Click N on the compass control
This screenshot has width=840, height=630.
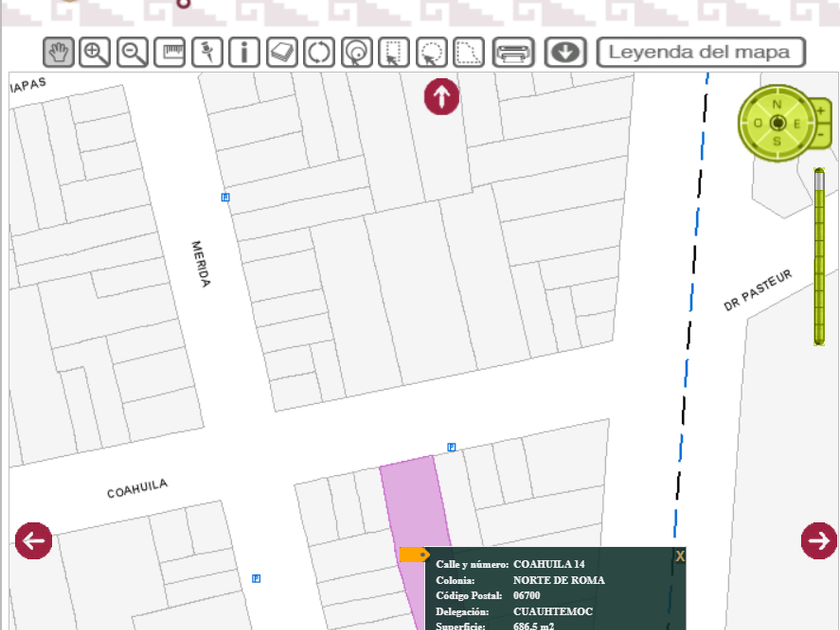tap(777, 104)
